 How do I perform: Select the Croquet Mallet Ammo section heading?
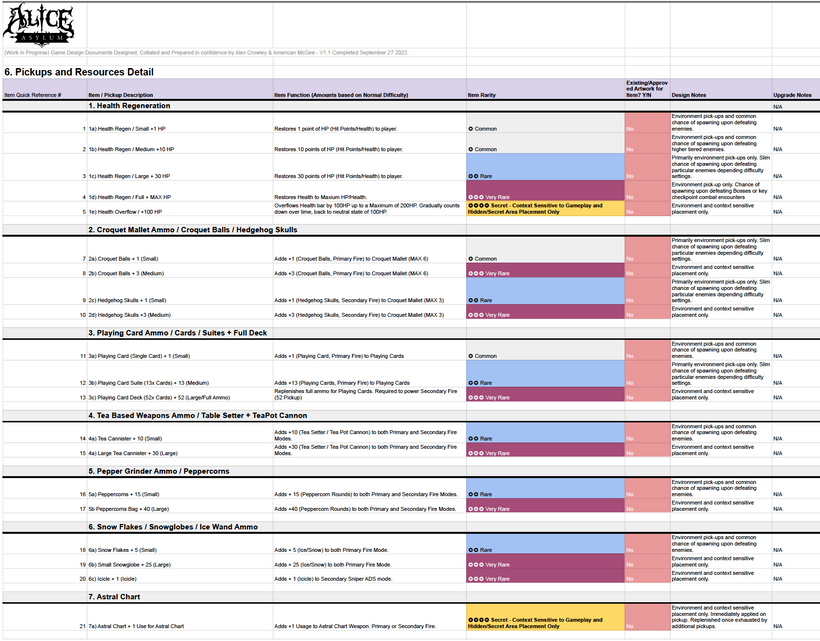tap(192, 230)
